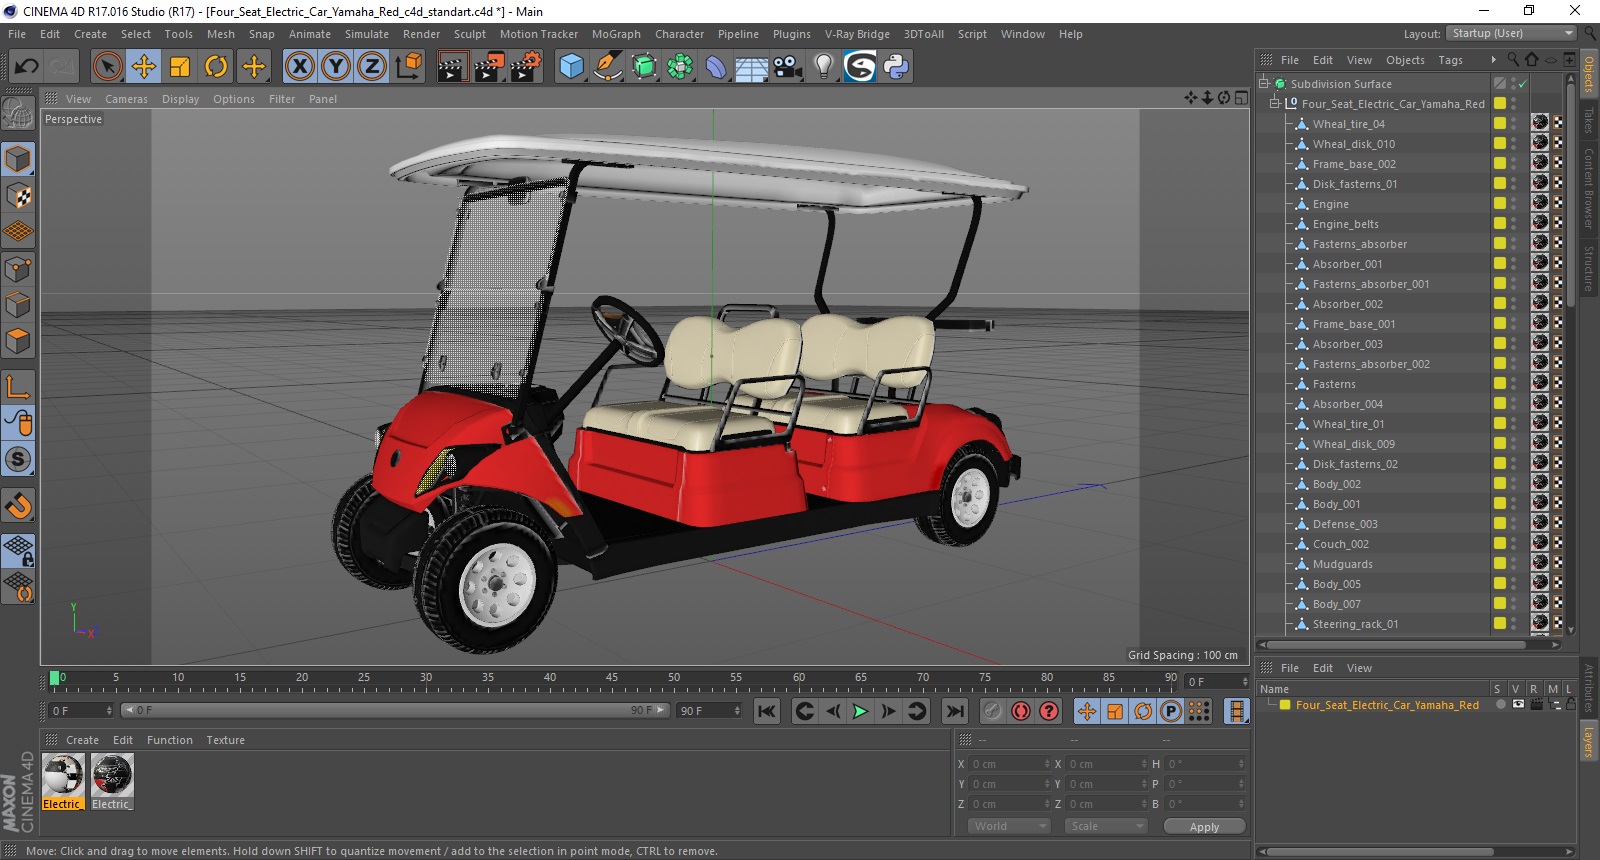1600x860 pixels.
Task: Click the Apply coordinates button
Action: click(x=1204, y=827)
